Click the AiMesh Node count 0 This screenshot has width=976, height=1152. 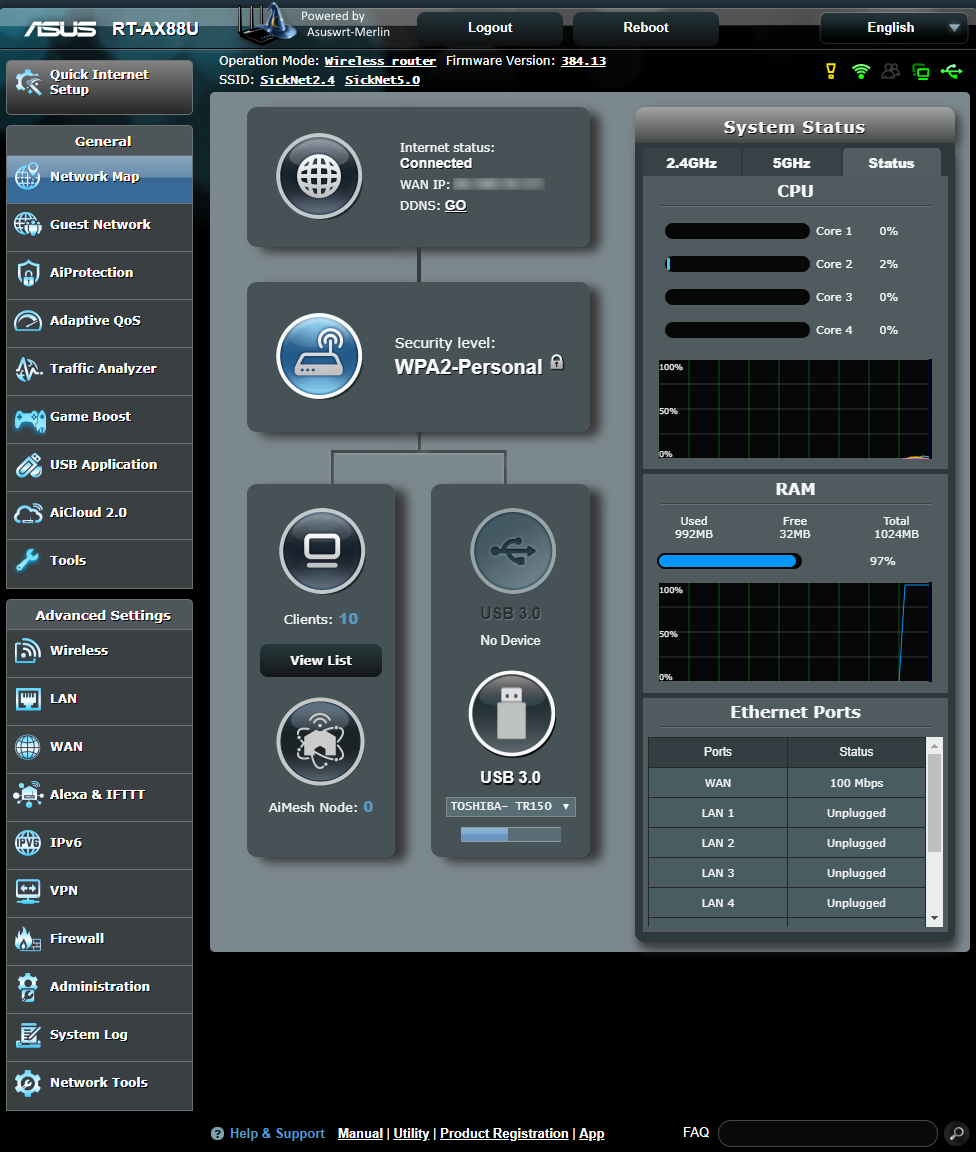(x=368, y=807)
